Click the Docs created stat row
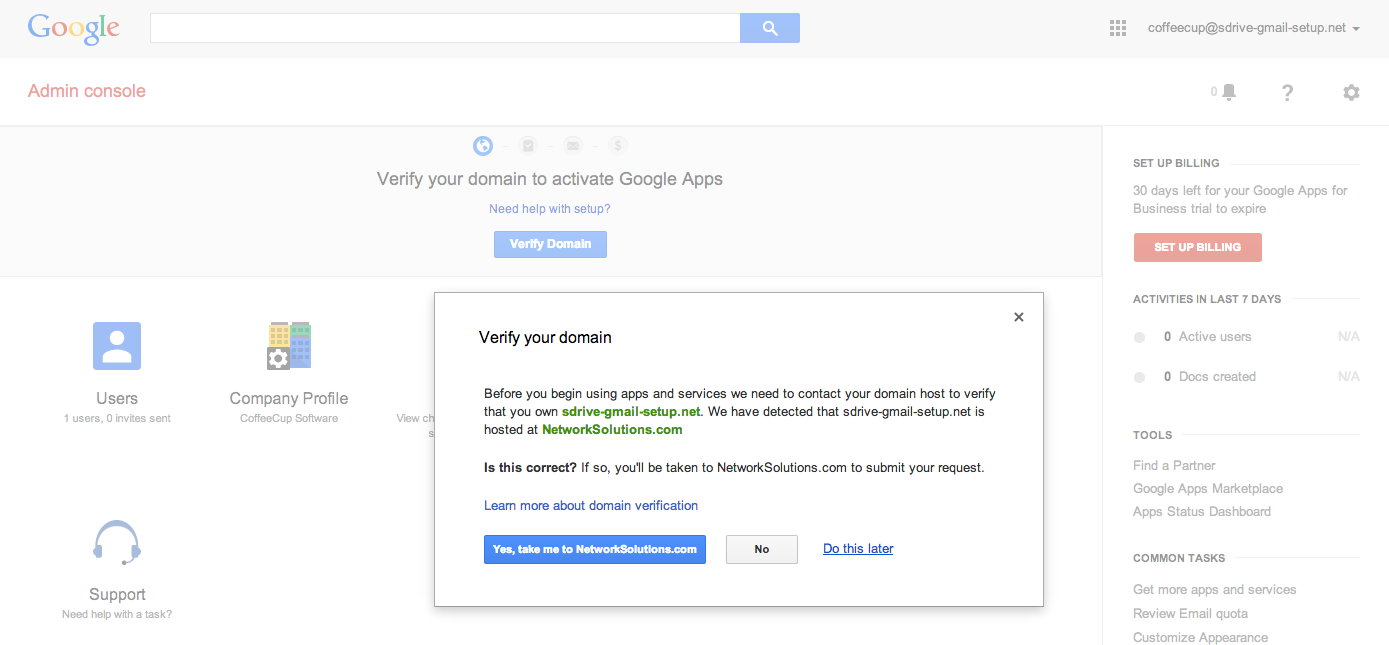This screenshot has width=1389, height=645. click(x=1246, y=377)
